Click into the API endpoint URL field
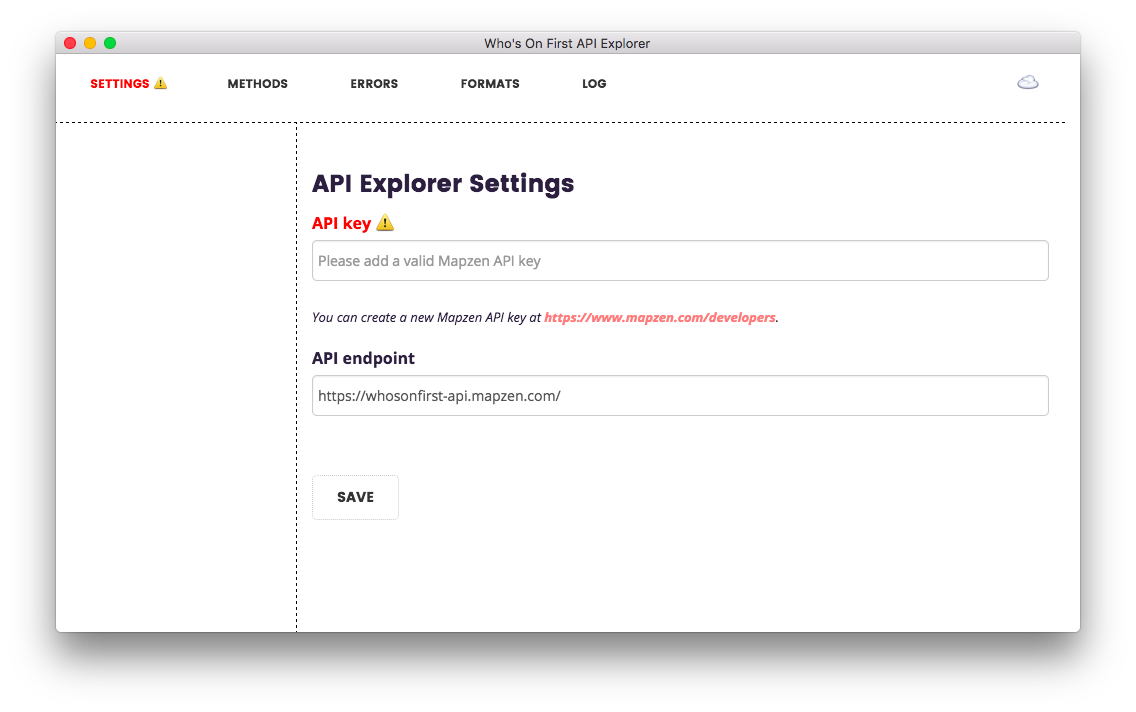1136x712 pixels. coord(680,396)
